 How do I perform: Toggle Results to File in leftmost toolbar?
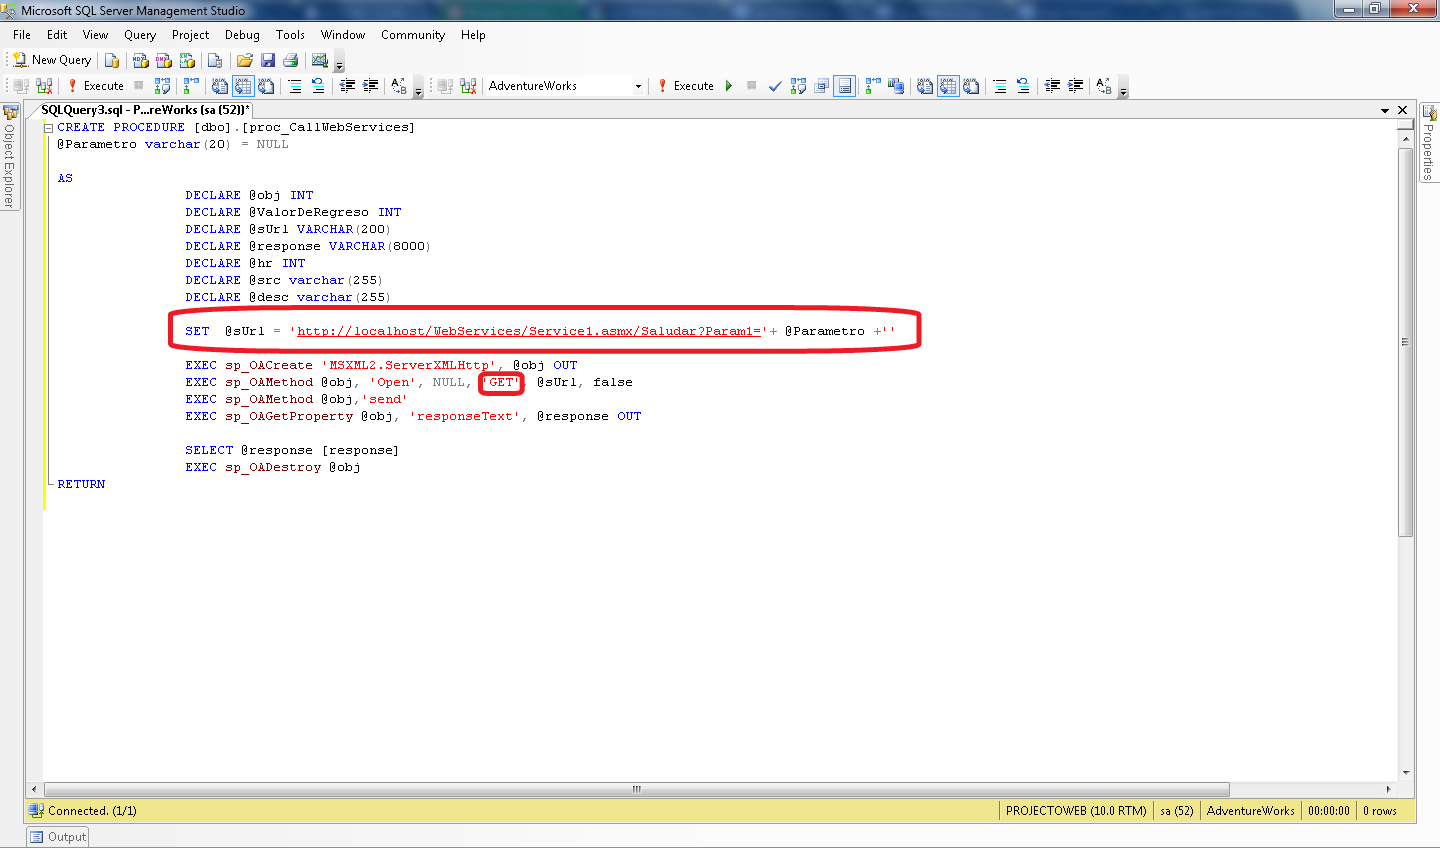pos(266,86)
